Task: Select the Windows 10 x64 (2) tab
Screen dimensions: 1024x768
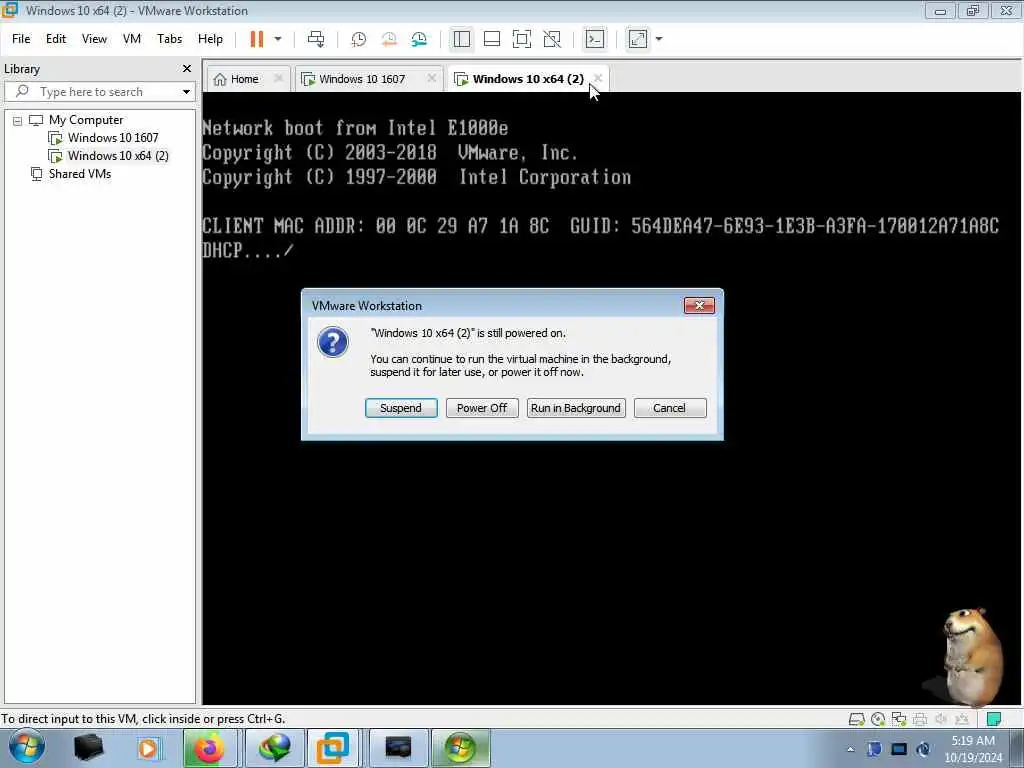Action: pos(528,79)
